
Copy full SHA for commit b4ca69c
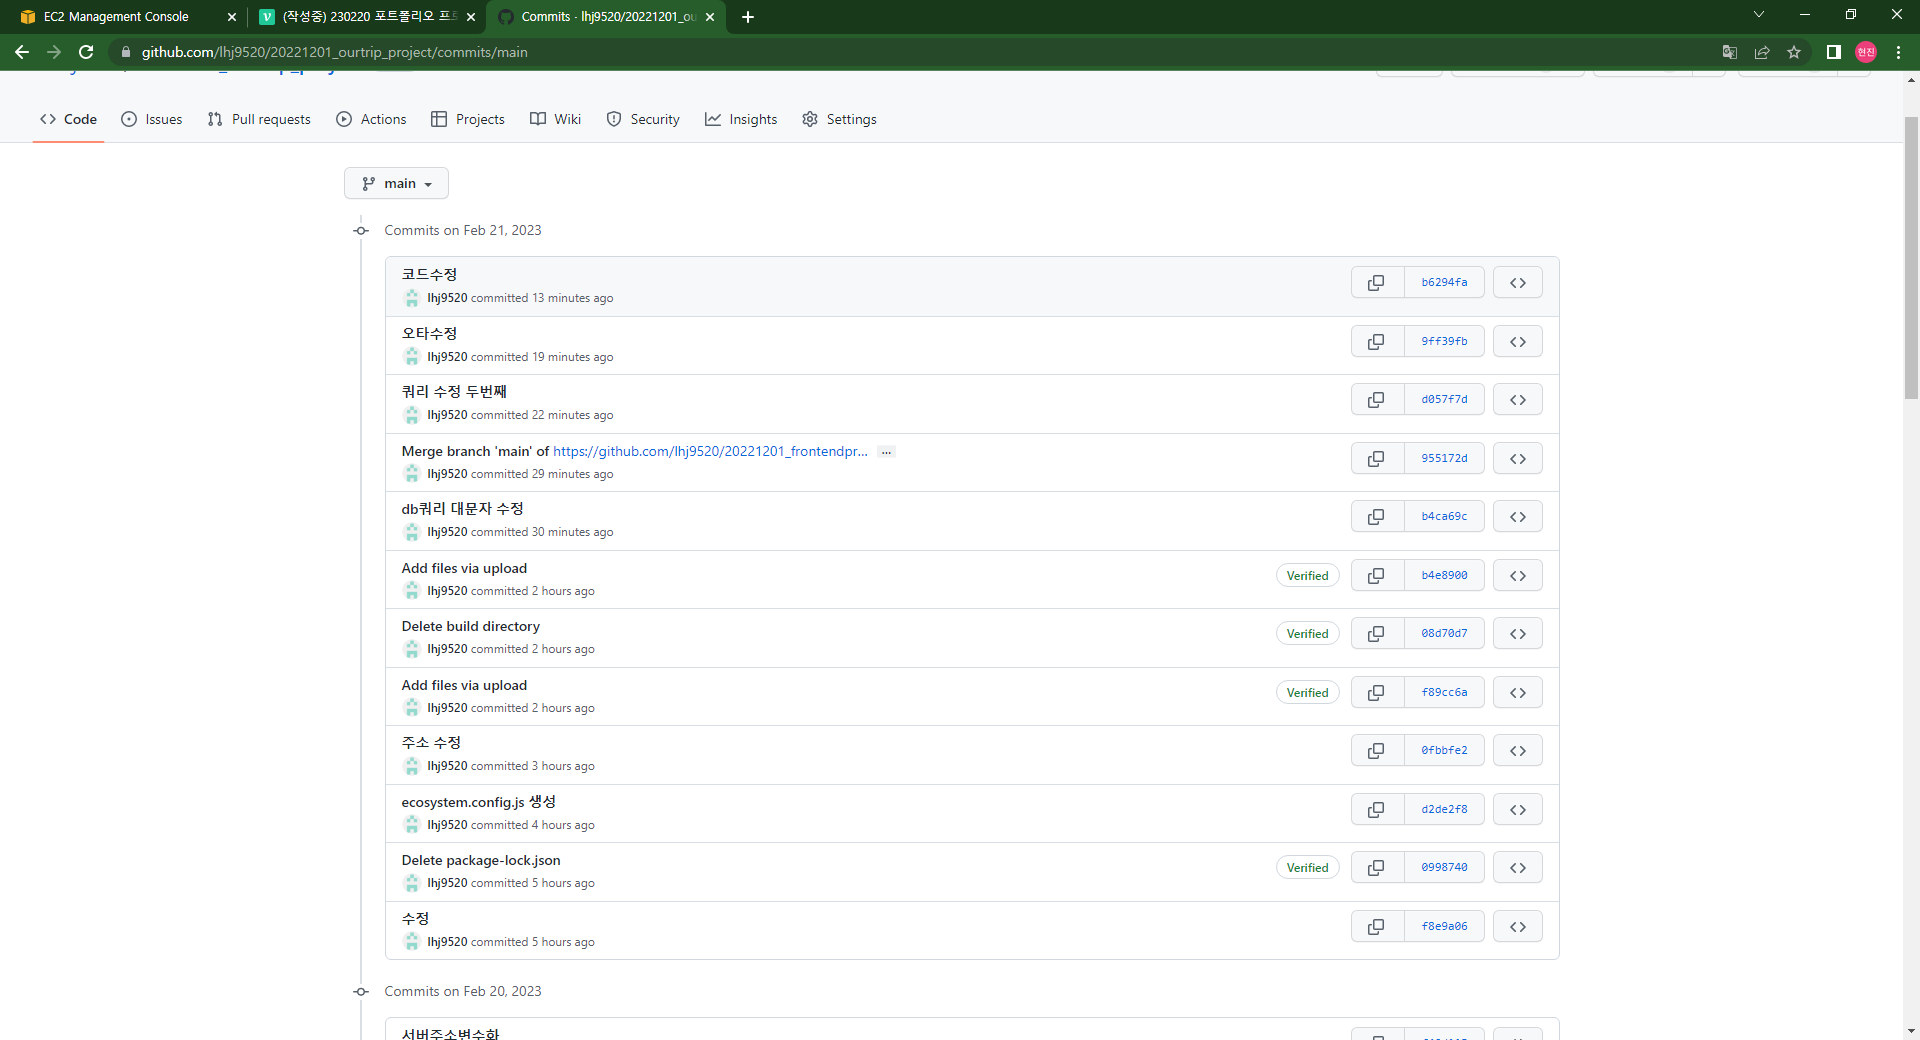[x=1377, y=517]
